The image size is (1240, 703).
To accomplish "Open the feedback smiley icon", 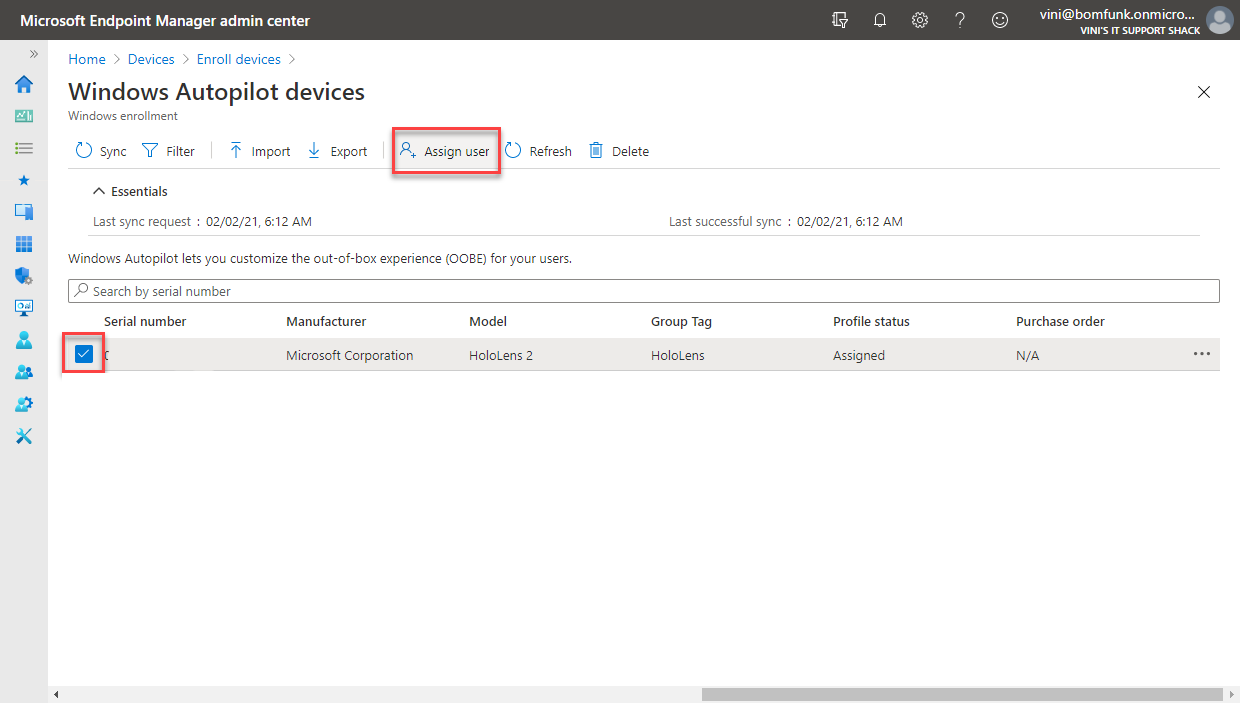I will 1000,20.
